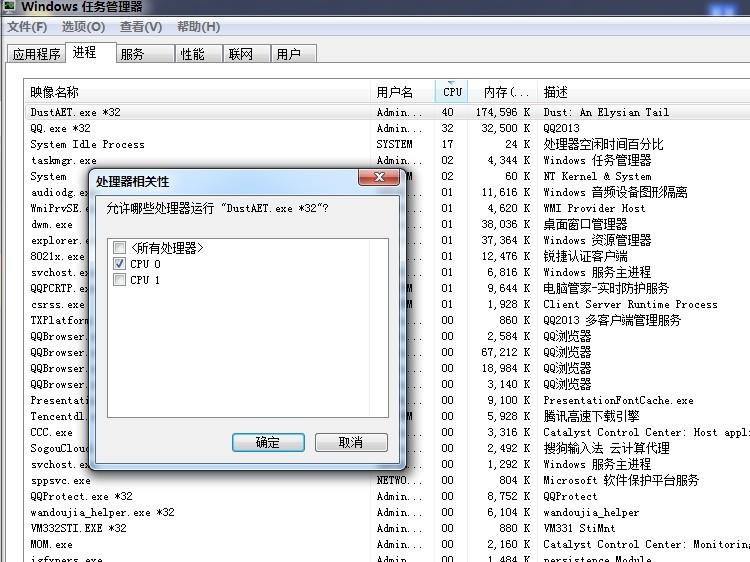Click the 67,212 K memory value
Viewport: 750px width, 562px height.
pos(506,352)
